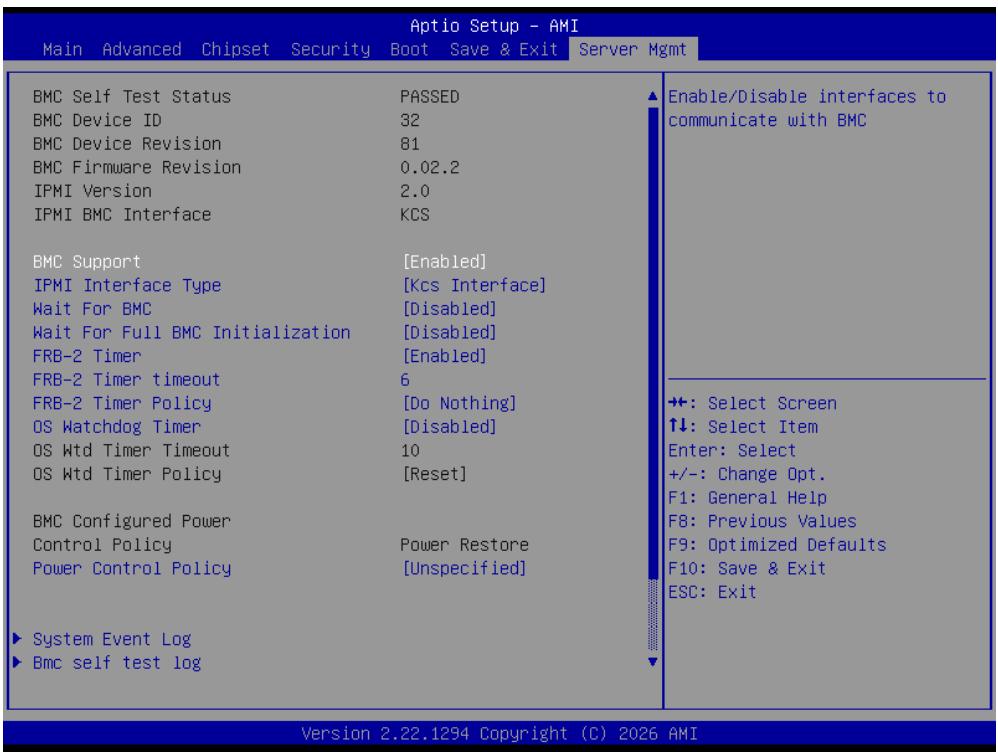Select the Chipset tab
This screenshot has height=753, width=998.
[235, 49]
